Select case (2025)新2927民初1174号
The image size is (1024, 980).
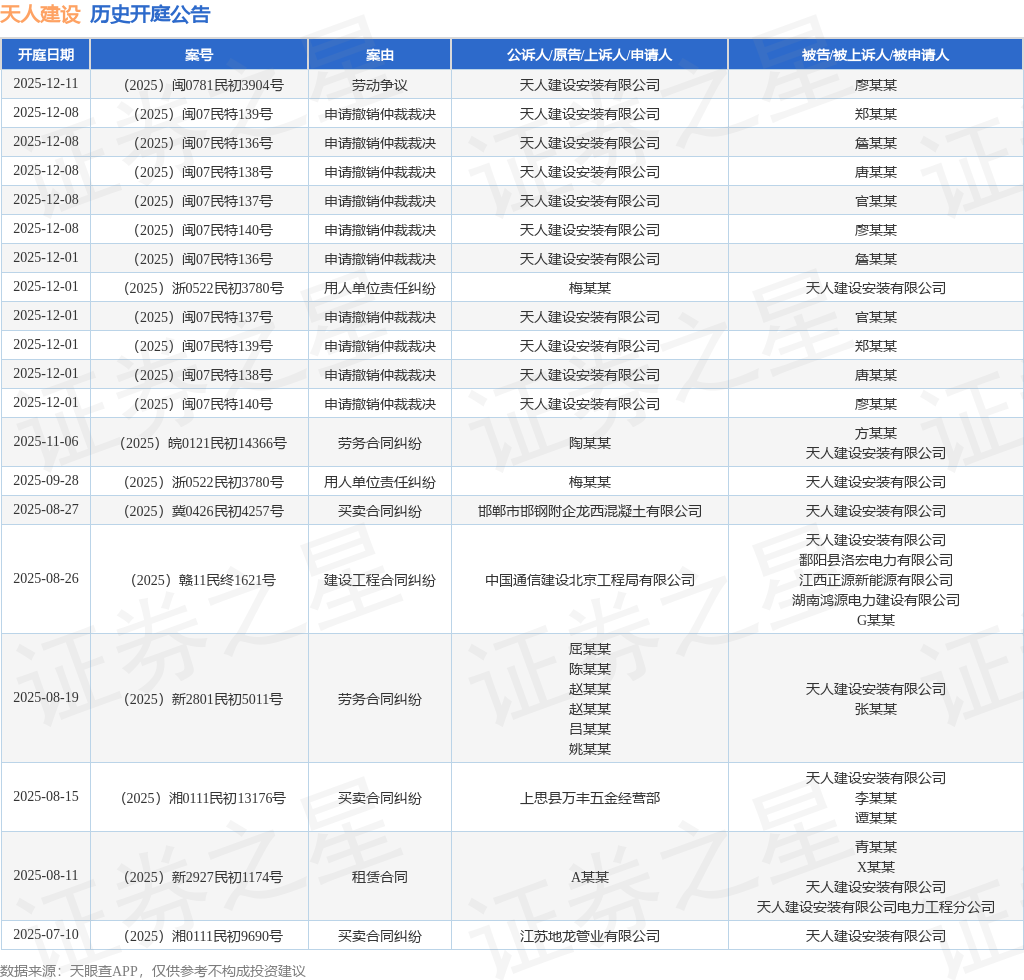[x=204, y=877]
